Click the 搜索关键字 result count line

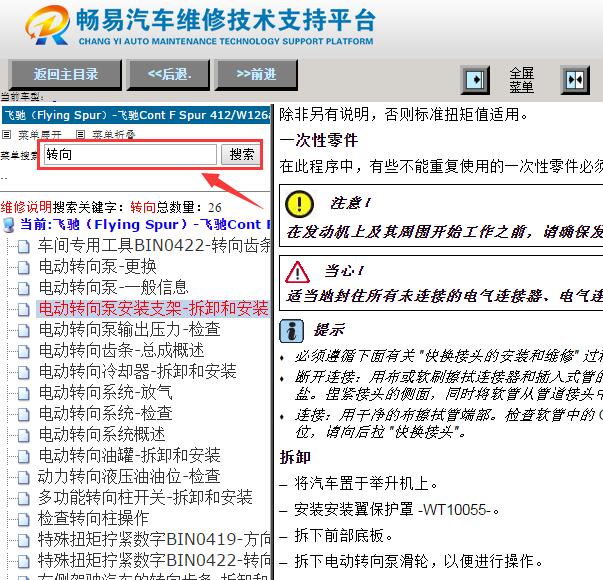click(x=111, y=207)
